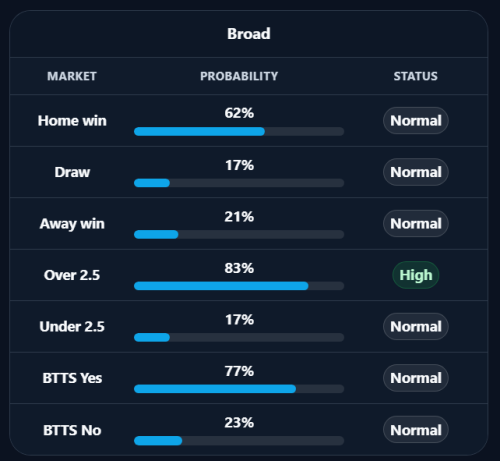Screen dimensions: 500x461
Task: Click the PROBABILITY column header
Action: pos(239,76)
